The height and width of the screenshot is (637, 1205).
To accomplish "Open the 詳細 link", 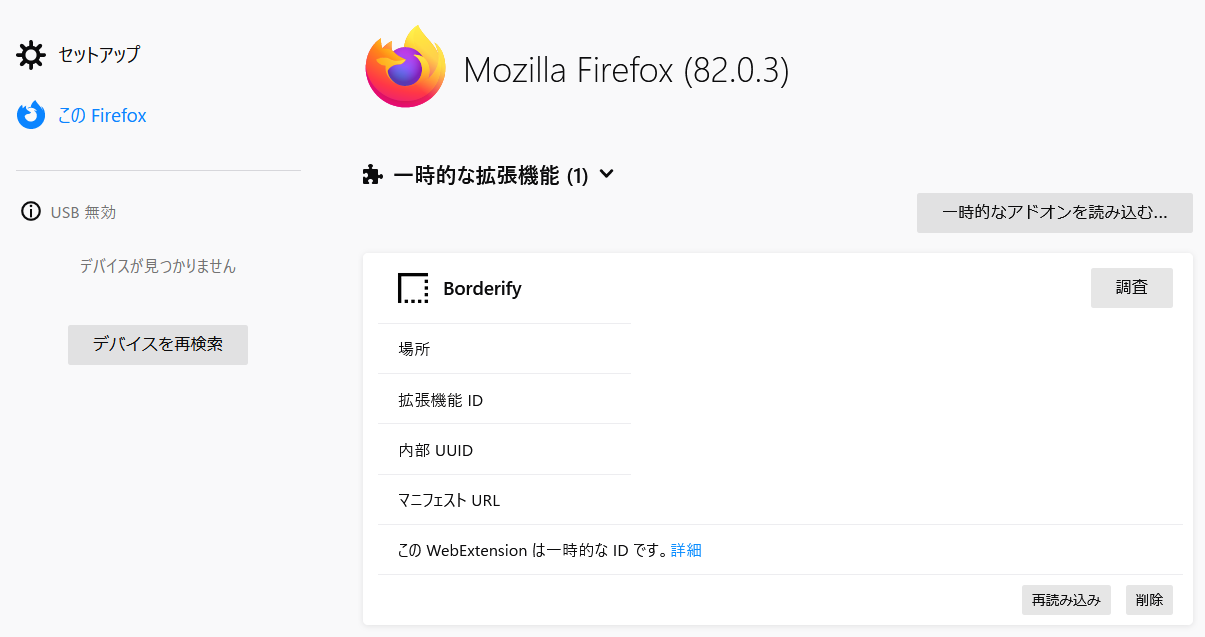I will click(x=686, y=550).
